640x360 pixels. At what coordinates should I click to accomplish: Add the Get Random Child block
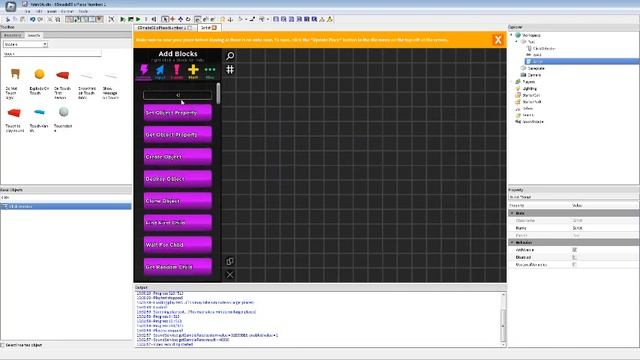(178, 267)
